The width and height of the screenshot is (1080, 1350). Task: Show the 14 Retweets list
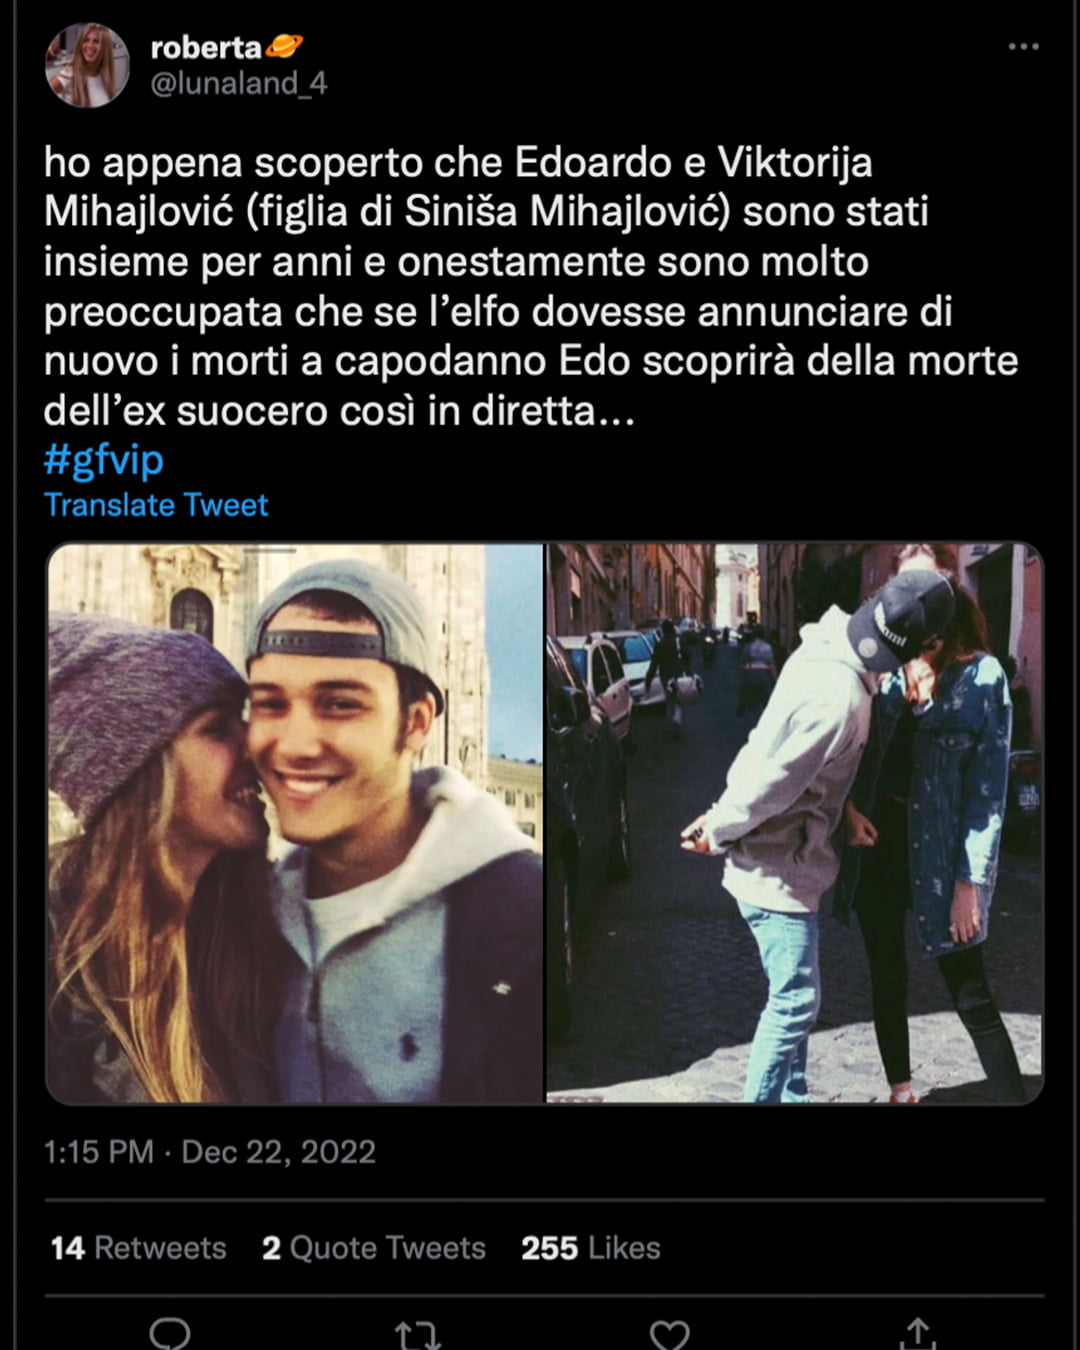pyautogui.click(x=139, y=1248)
